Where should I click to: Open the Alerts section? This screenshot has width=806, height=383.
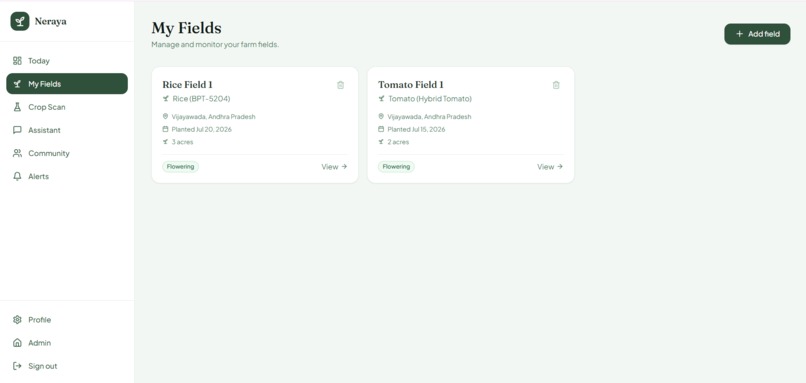(x=67, y=176)
